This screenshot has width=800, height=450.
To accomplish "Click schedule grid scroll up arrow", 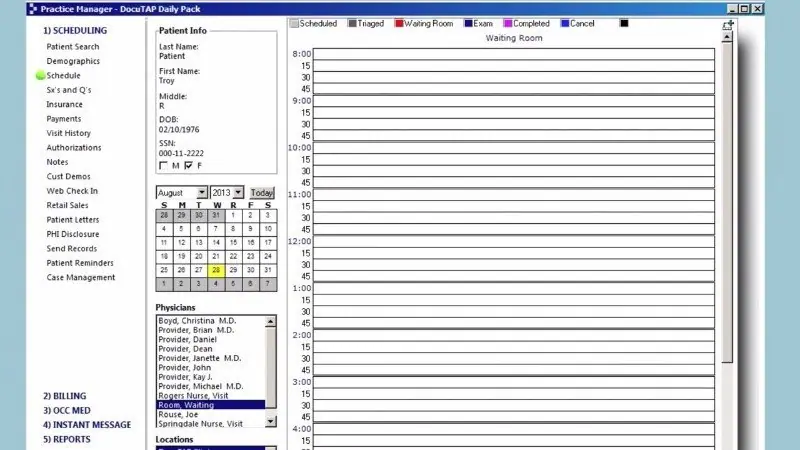I will pos(727,37).
